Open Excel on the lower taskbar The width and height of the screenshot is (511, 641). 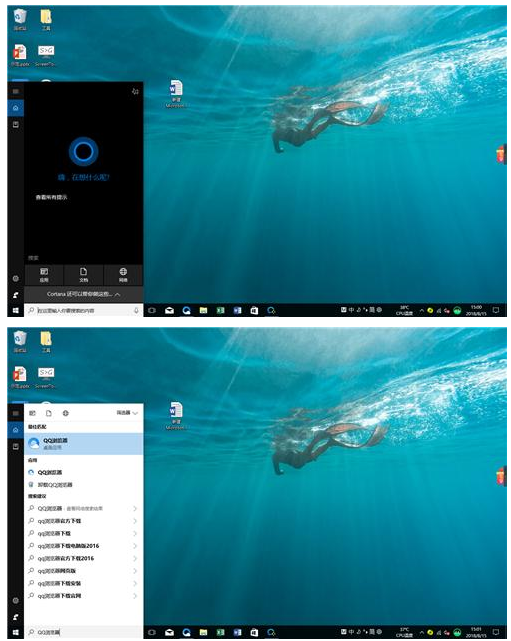point(220,632)
